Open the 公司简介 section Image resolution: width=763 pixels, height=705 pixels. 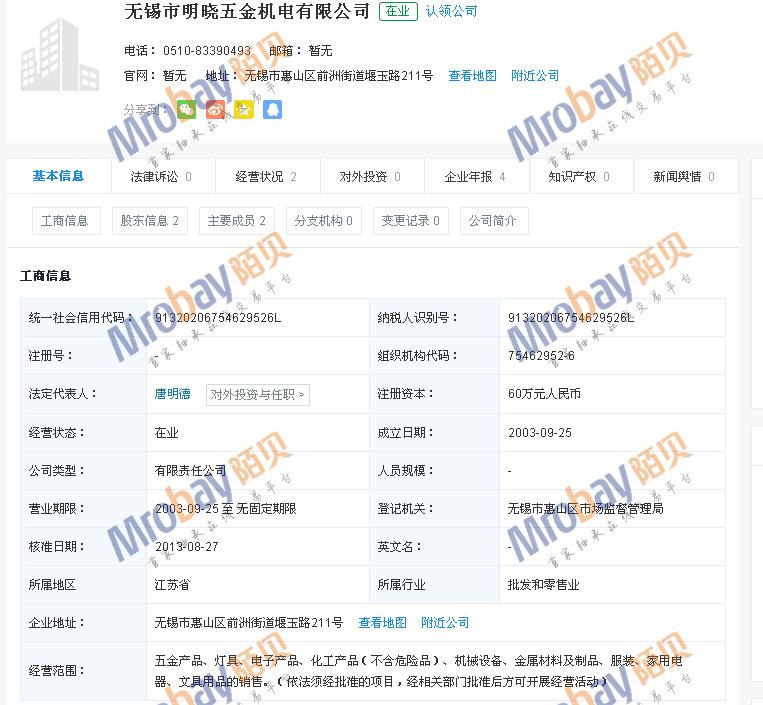(x=493, y=221)
